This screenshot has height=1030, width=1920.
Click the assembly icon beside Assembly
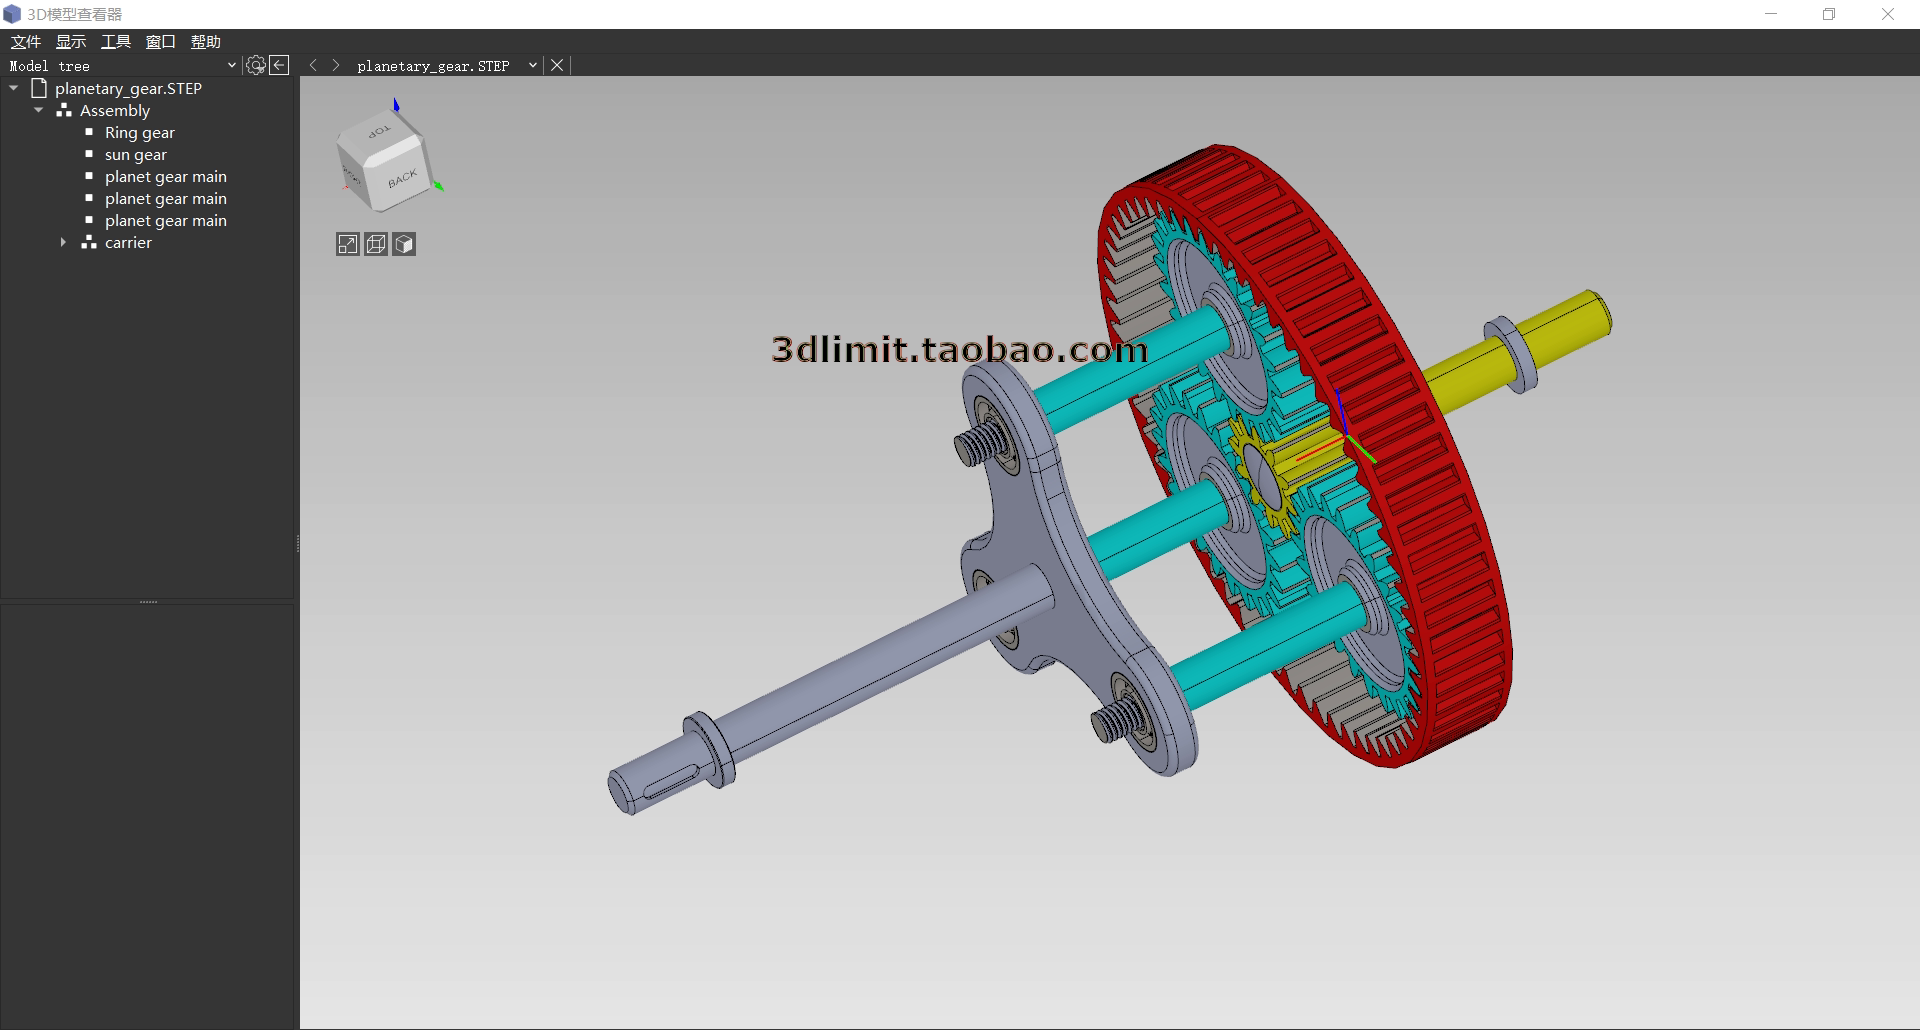click(64, 110)
